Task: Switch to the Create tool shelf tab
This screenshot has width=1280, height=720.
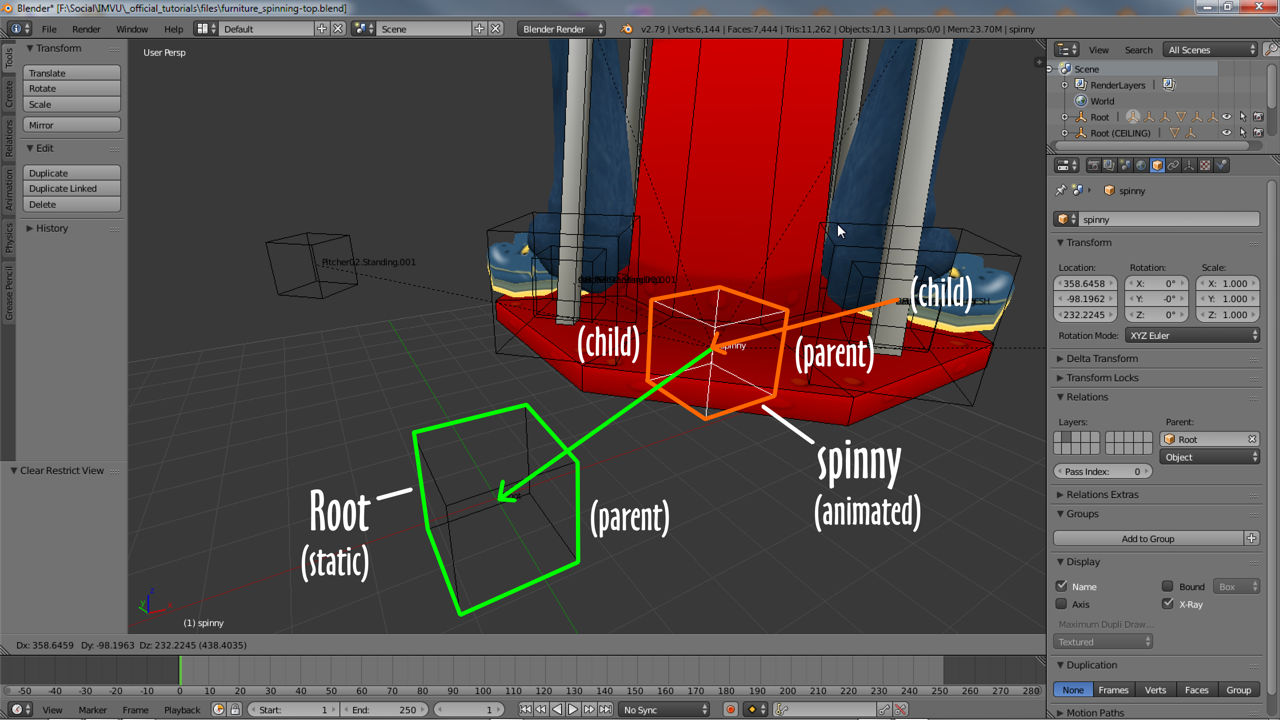Action: [x=9, y=94]
